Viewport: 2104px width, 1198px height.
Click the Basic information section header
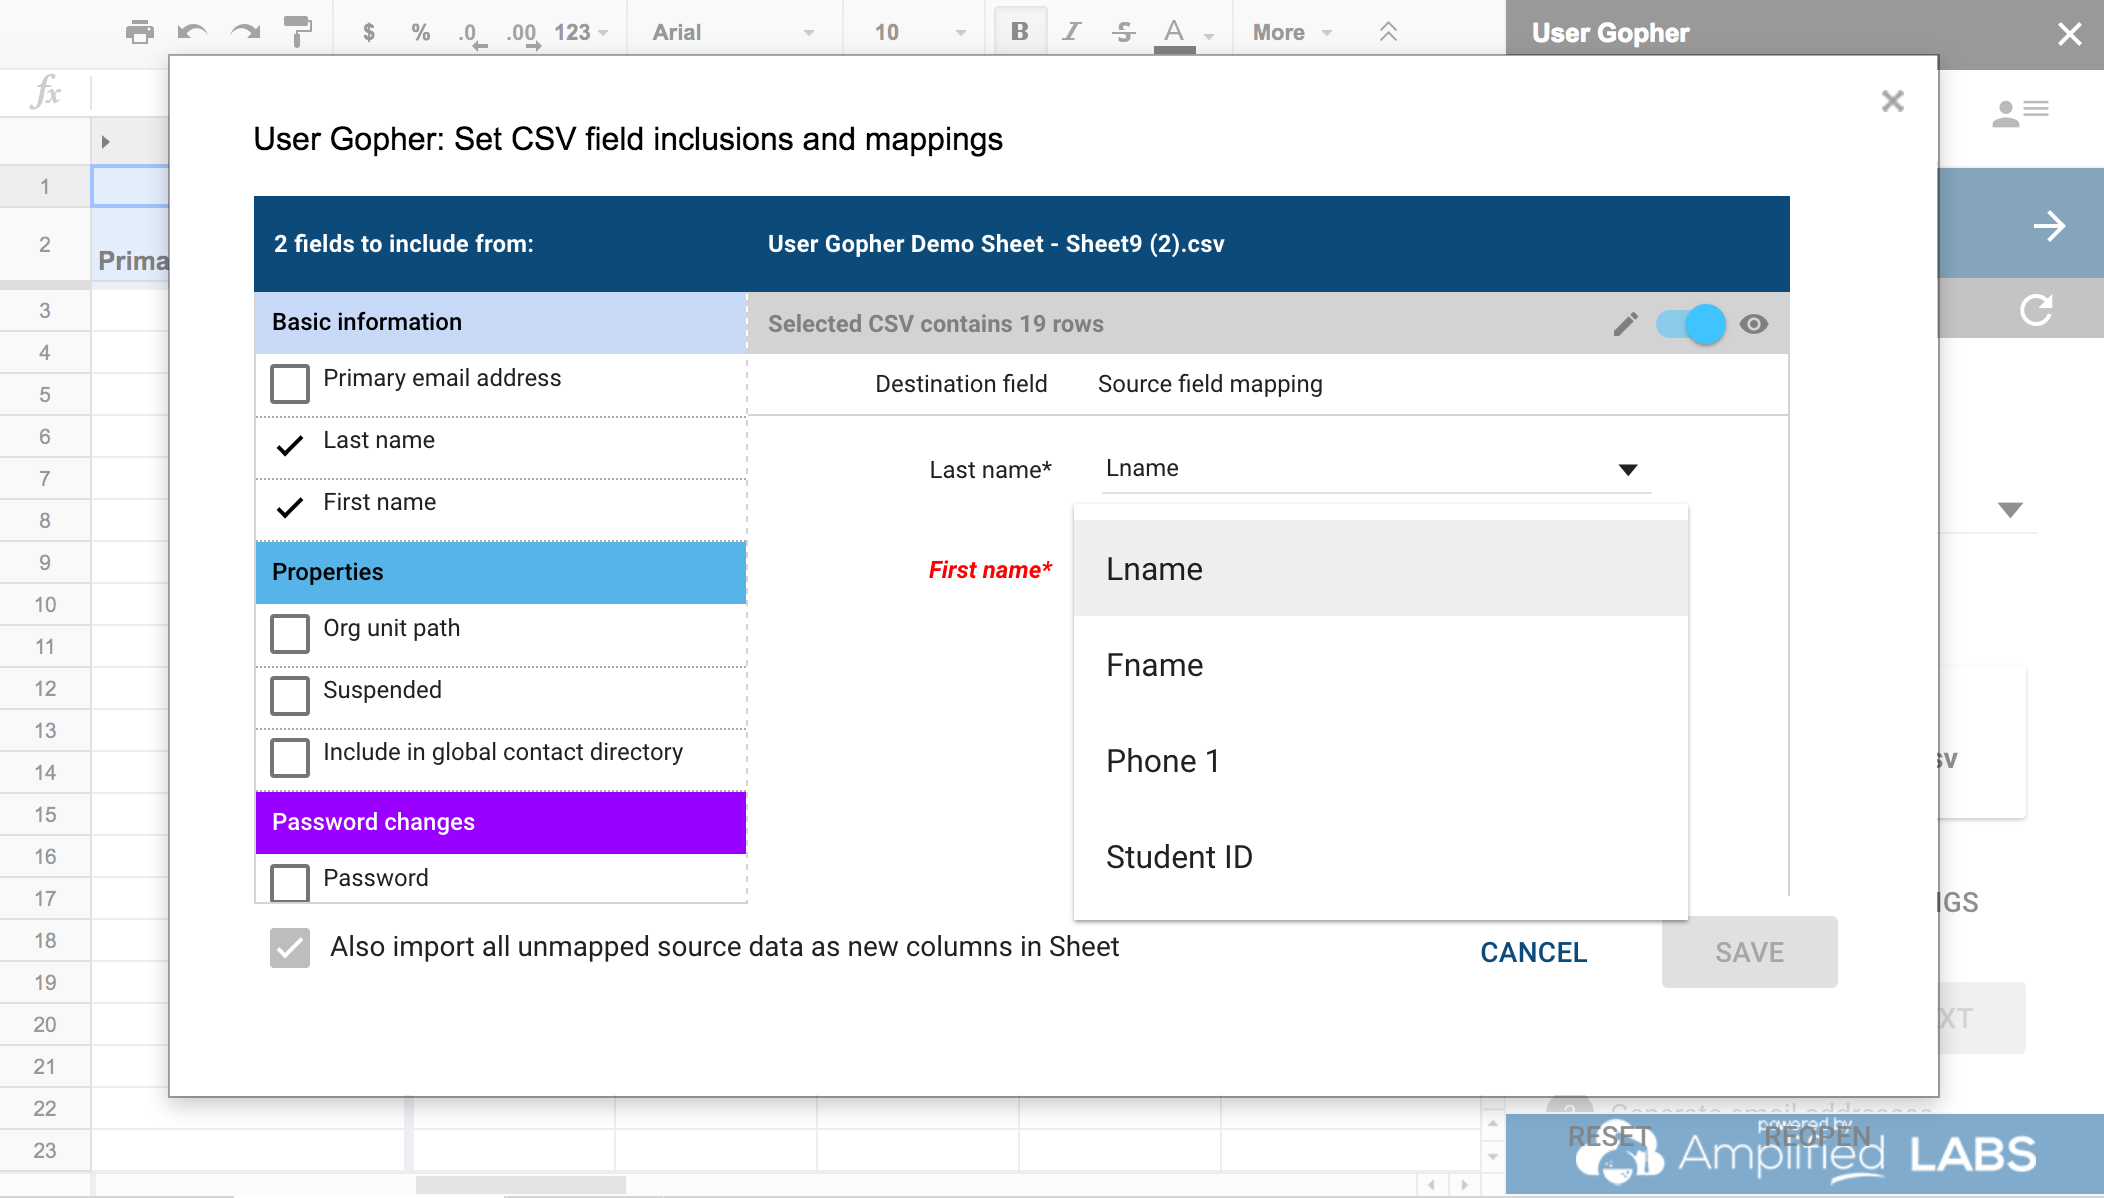pos(501,322)
